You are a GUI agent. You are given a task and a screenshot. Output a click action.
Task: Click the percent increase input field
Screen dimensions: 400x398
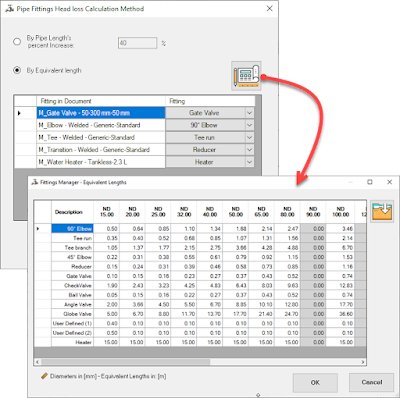tap(137, 43)
